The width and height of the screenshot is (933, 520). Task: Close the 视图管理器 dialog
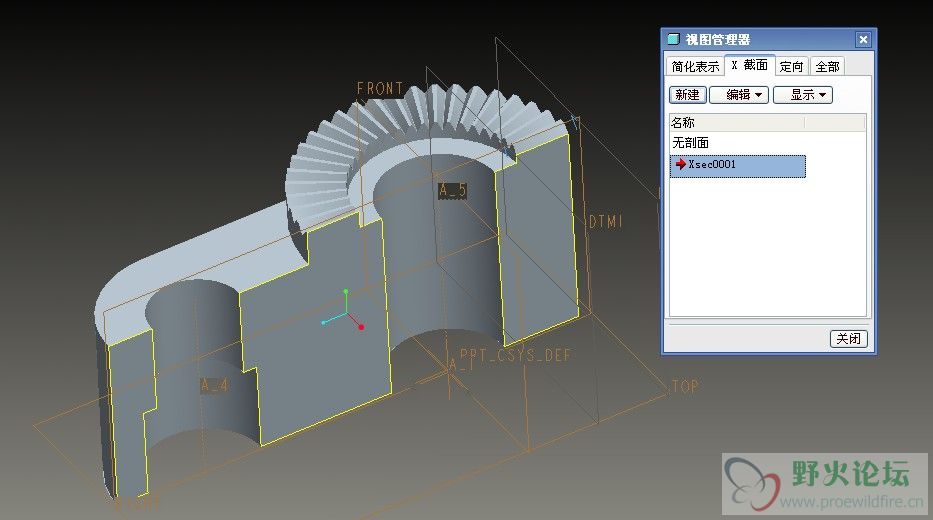863,39
